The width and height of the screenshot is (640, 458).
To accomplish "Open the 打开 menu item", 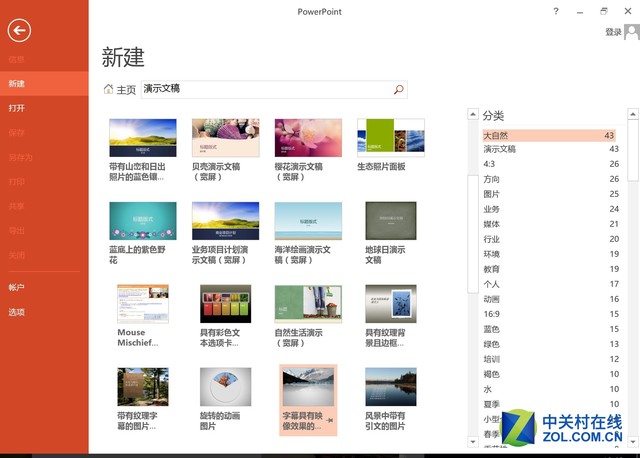I will tap(17, 108).
